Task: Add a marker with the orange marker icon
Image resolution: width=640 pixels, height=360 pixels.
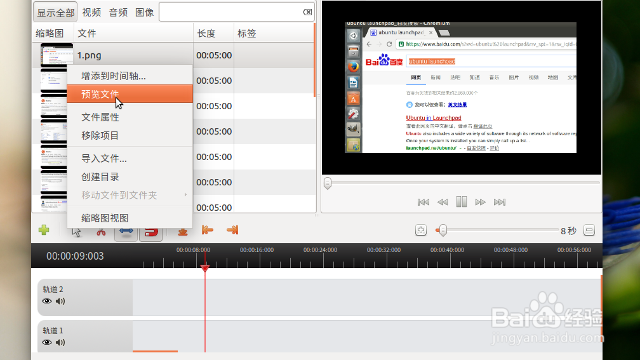Action: [182, 231]
